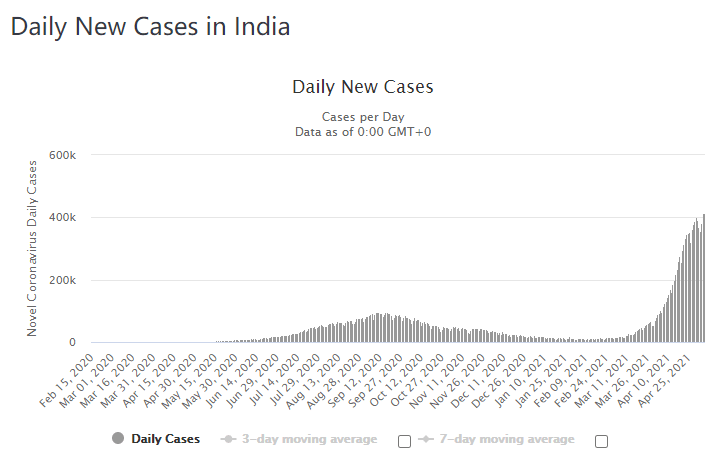Viewport: 718px width, 461px height.
Task: Click the September 2020 peak bar
Action: point(377,327)
